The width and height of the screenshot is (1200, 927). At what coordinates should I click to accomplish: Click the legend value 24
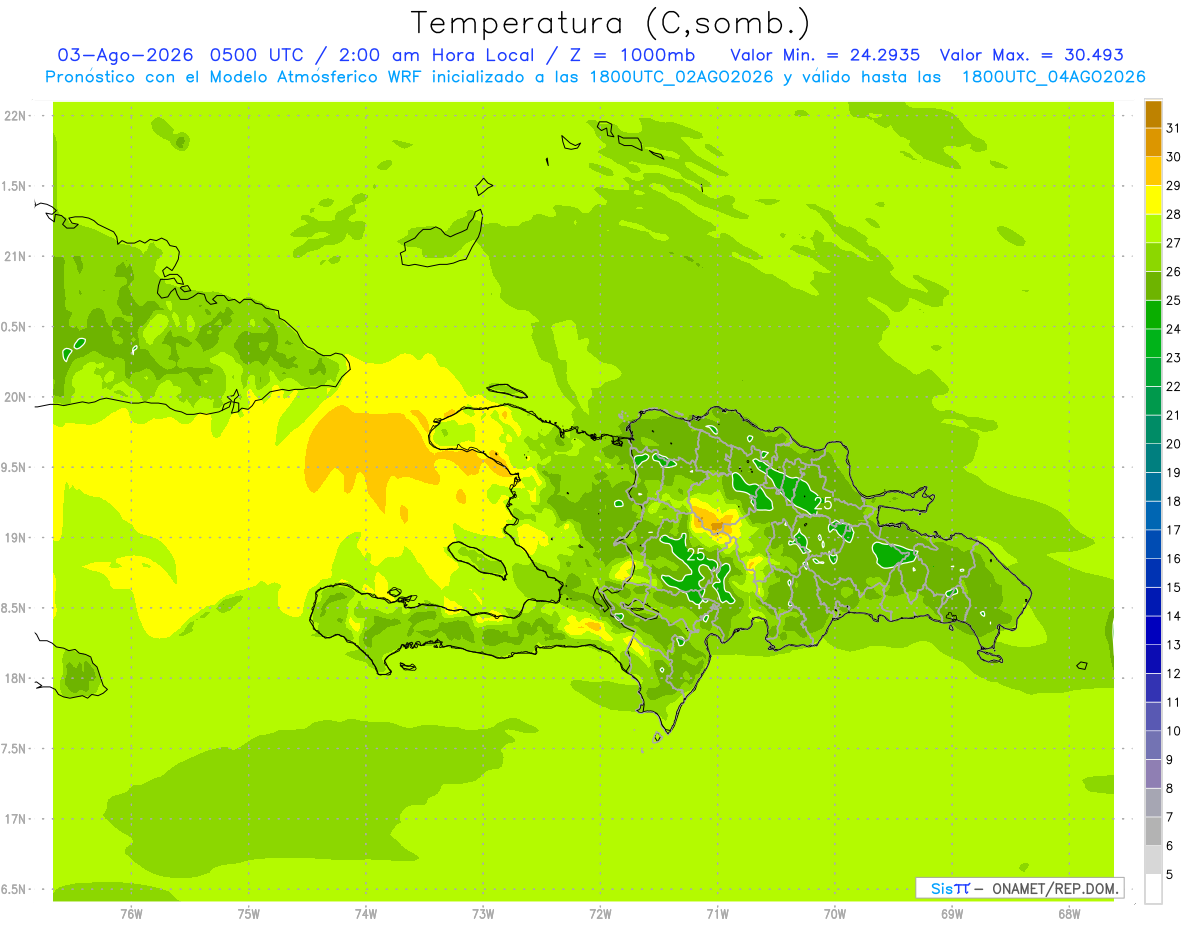click(x=1174, y=329)
